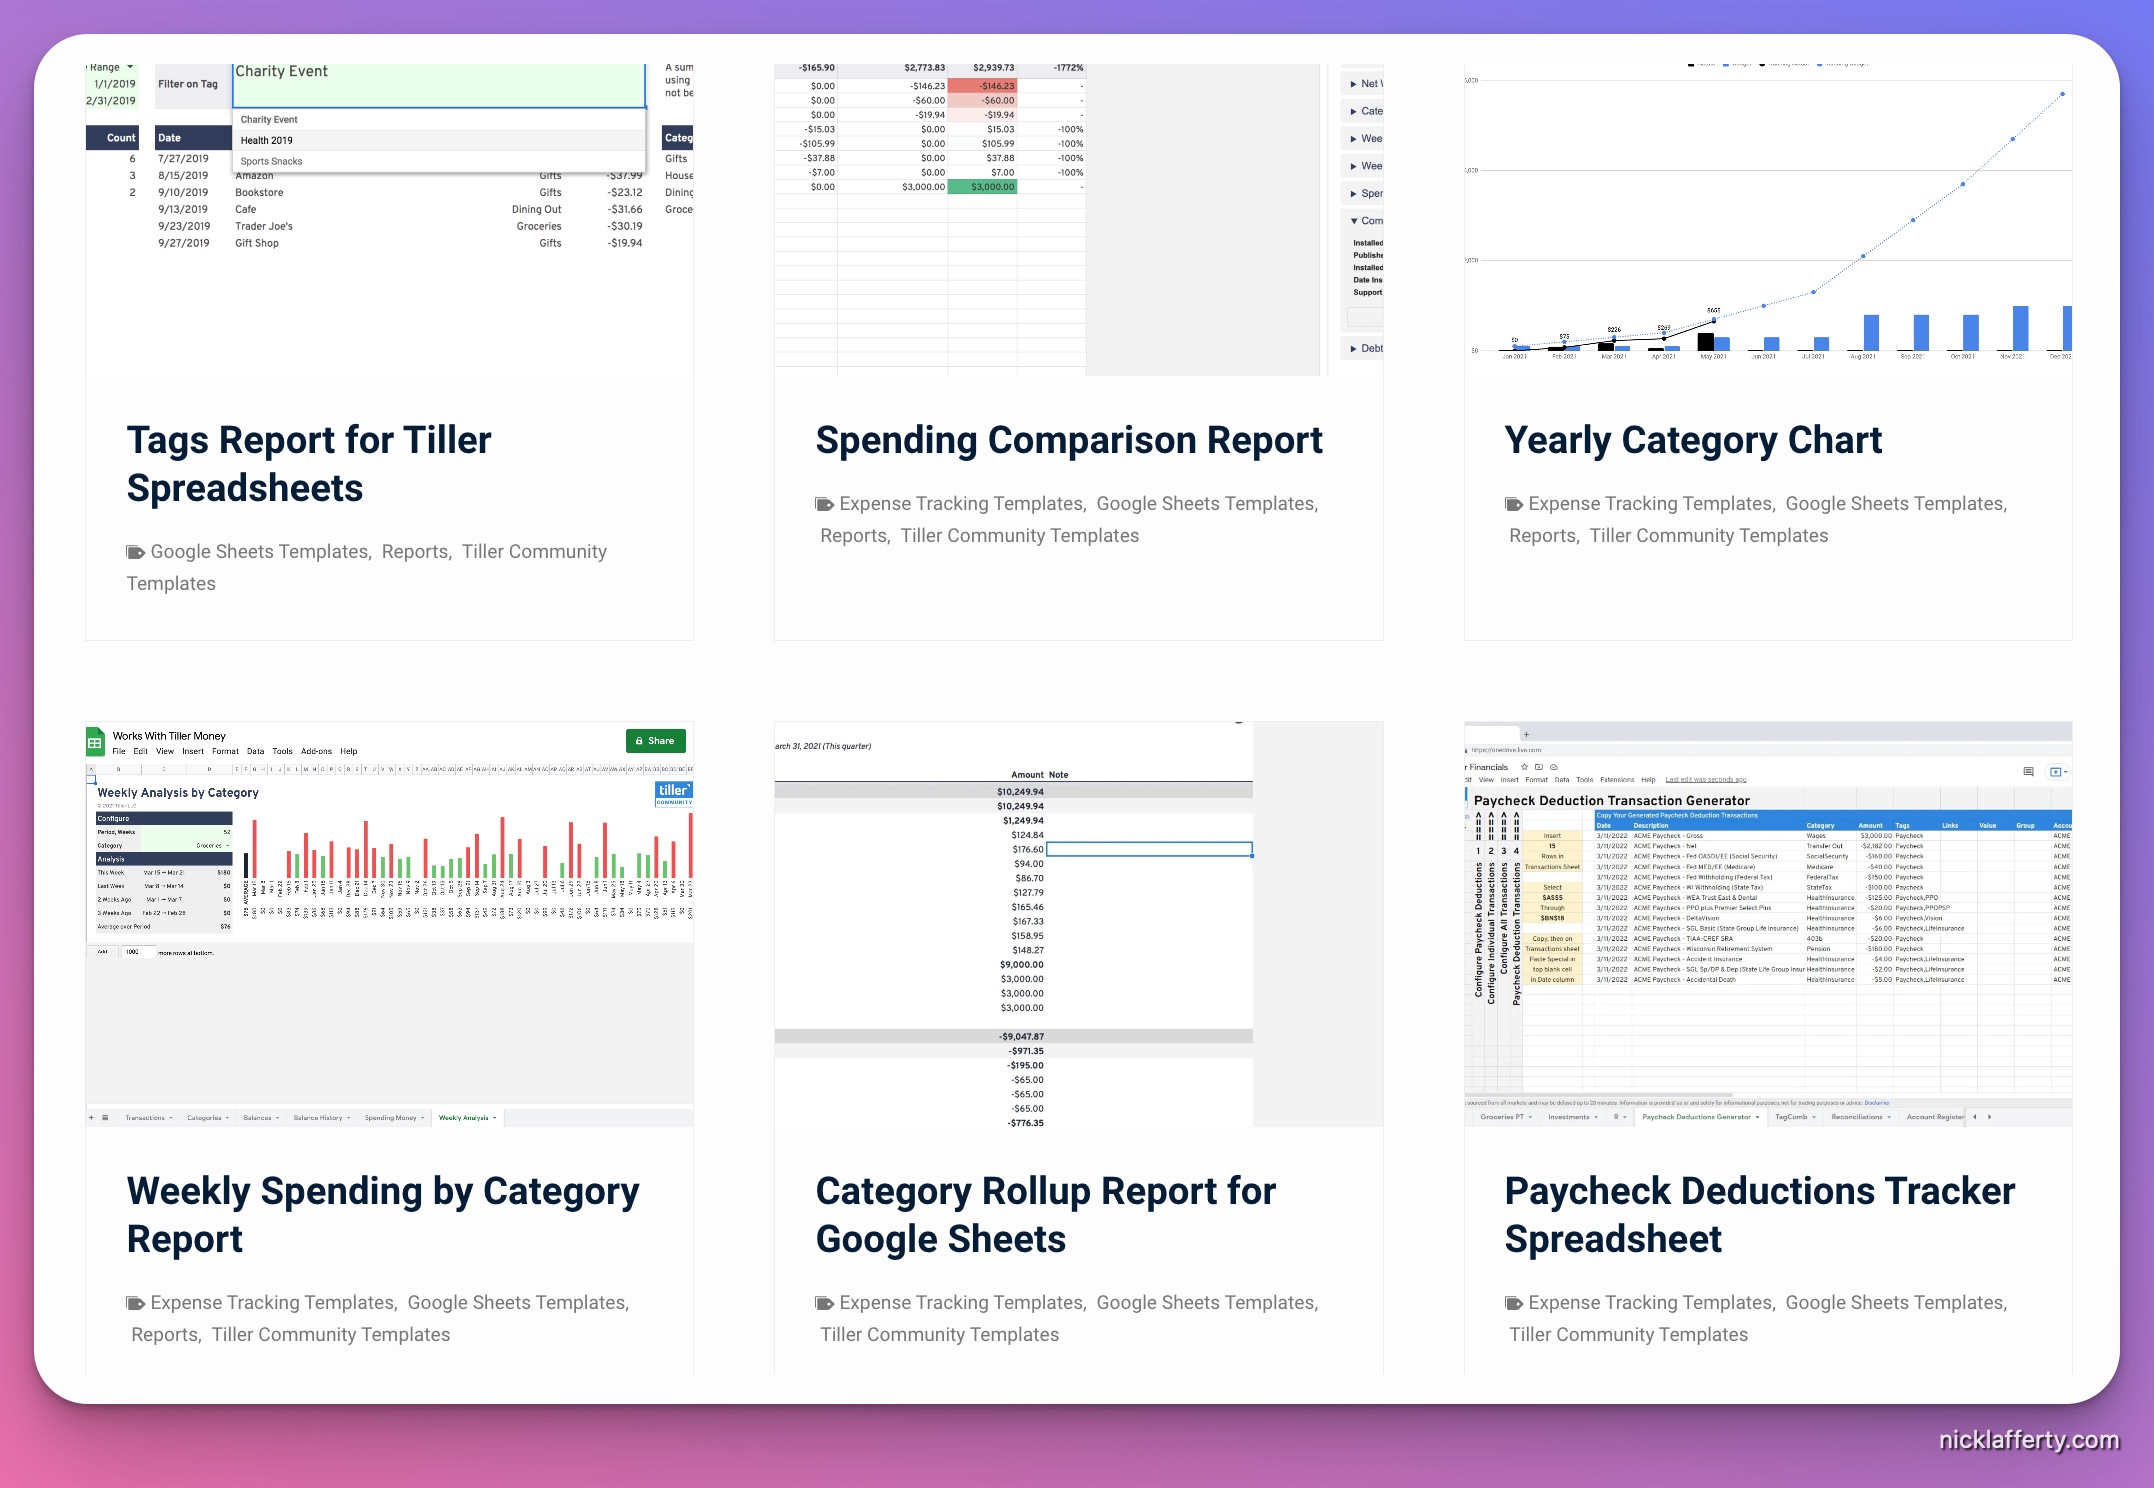Click the Paycheck Deduction Transaction Generator thumbnail
The height and width of the screenshot is (1488, 2154).
[x=1767, y=925]
